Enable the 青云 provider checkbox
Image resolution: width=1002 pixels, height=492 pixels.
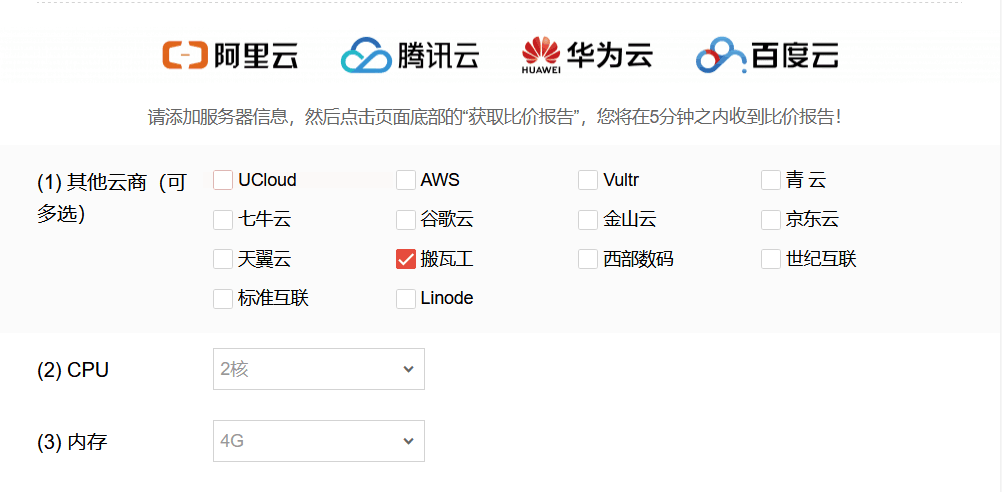click(771, 180)
